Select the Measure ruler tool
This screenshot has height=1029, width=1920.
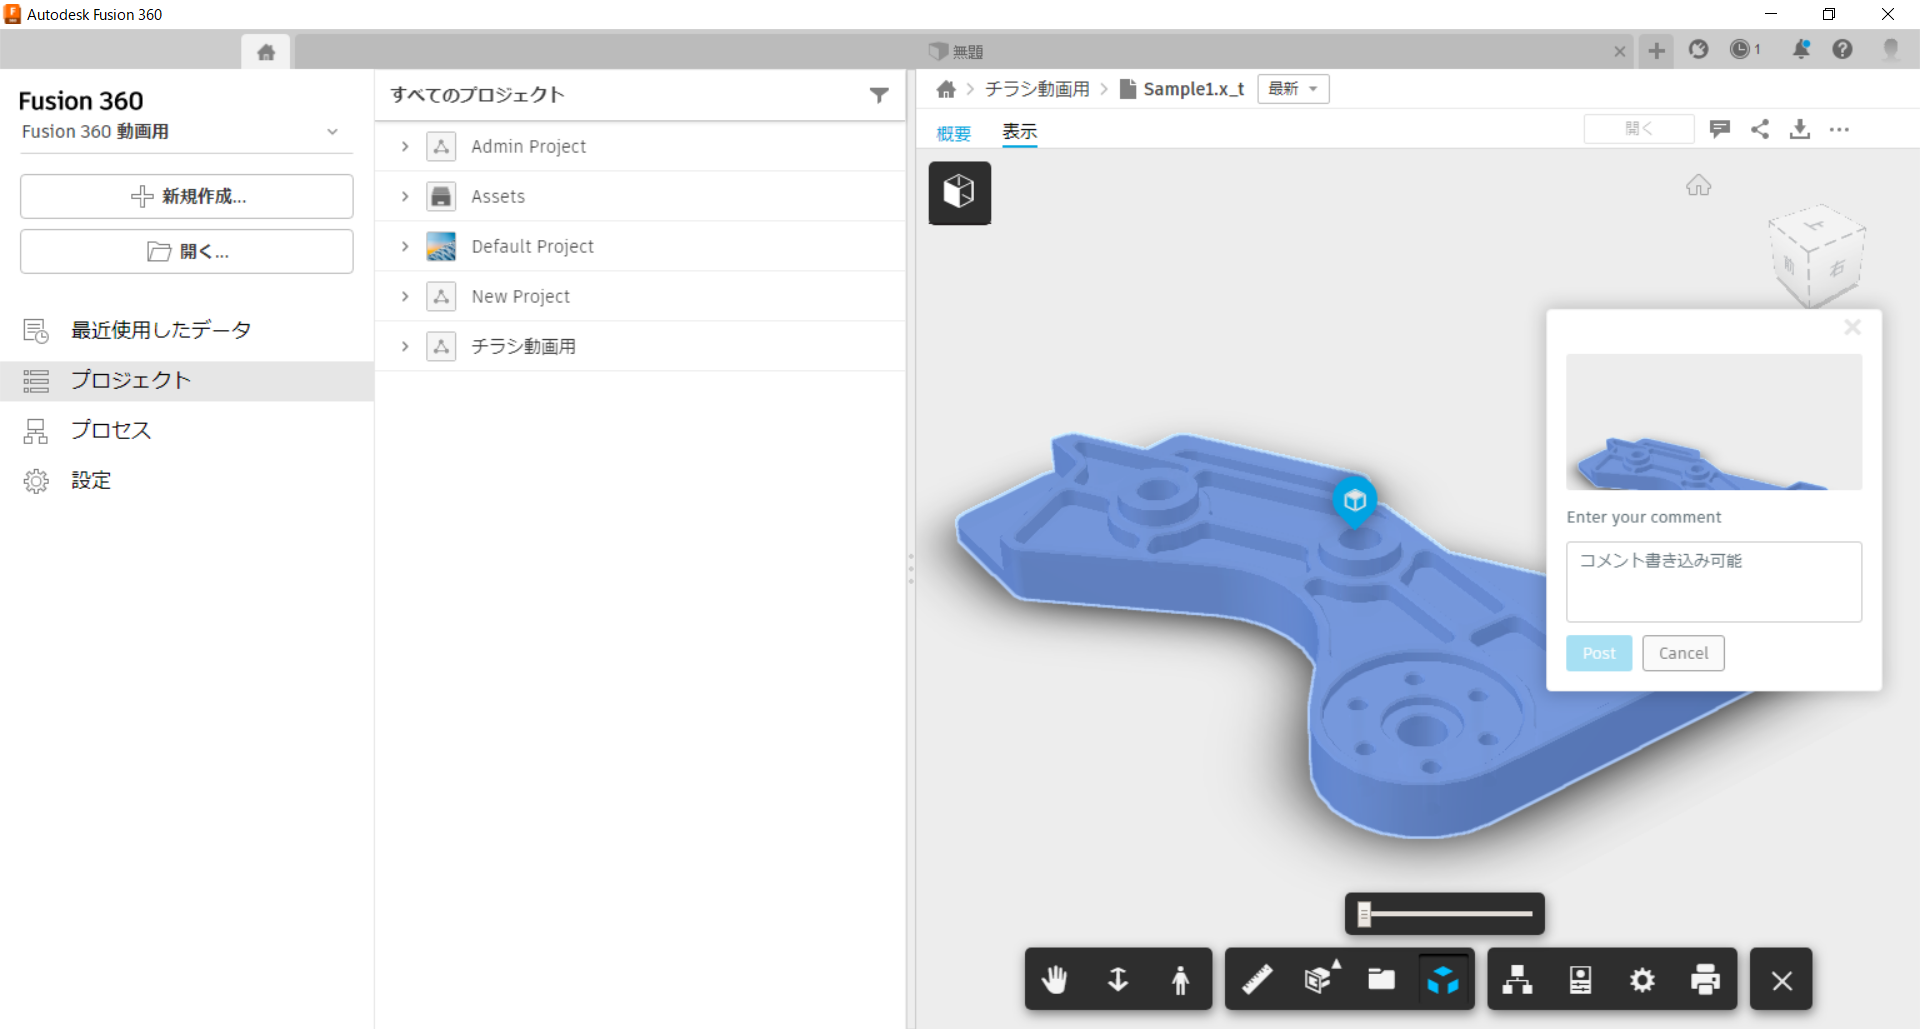(1257, 980)
